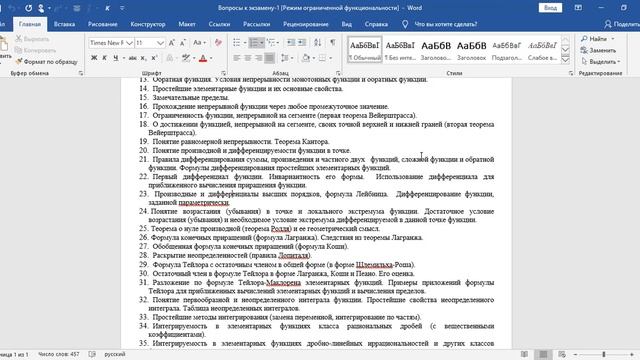The width and height of the screenshot is (640, 360).
Task: Apply the Подзаголовок style
Action: [x=507, y=50]
